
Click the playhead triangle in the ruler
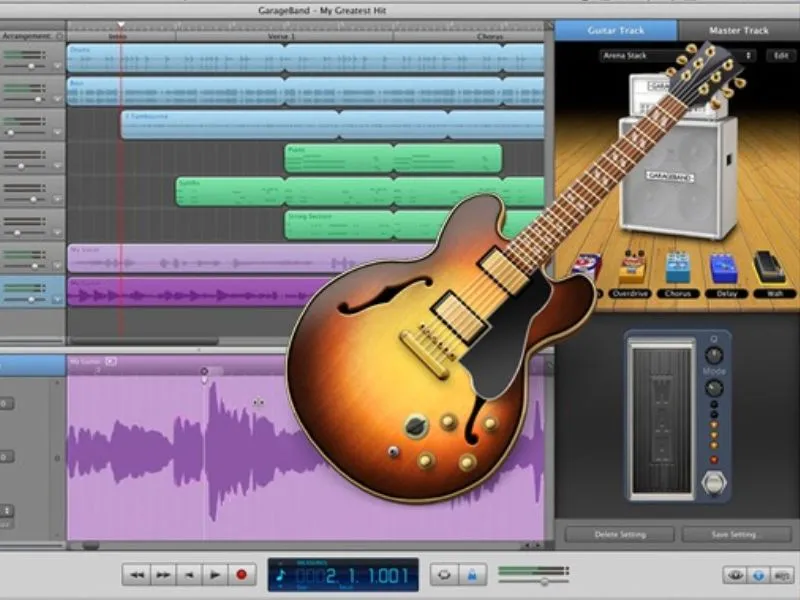point(121,24)
